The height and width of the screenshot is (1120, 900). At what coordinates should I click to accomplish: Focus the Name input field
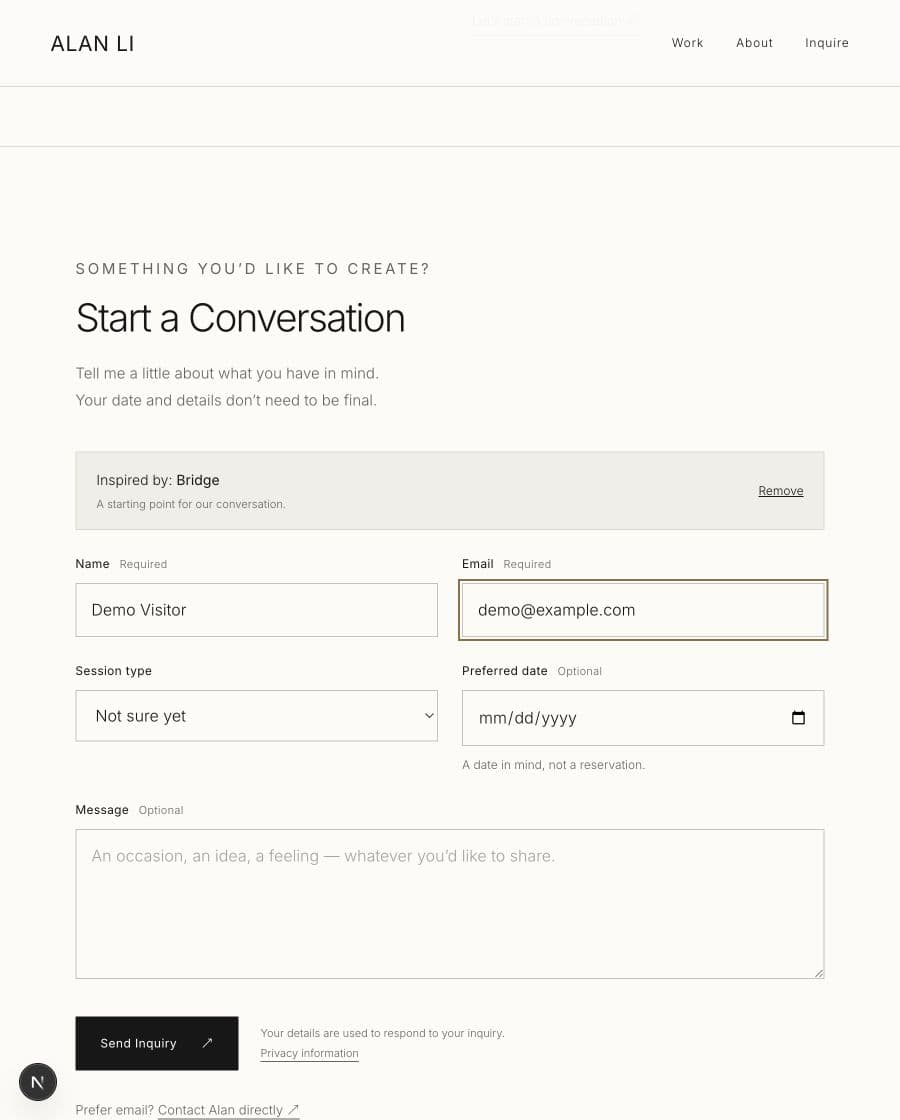256,610
